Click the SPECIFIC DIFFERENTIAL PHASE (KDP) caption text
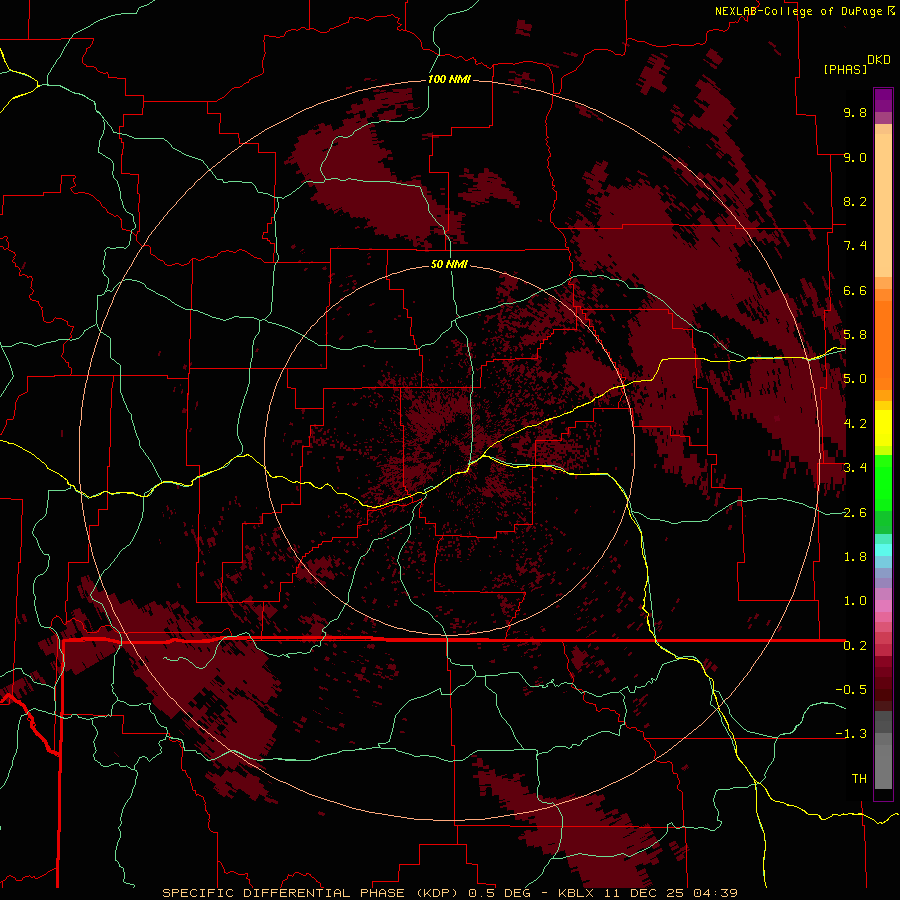The width and height of the screenshot is (900, 900). pyautogui.click(x=313, y=893)
